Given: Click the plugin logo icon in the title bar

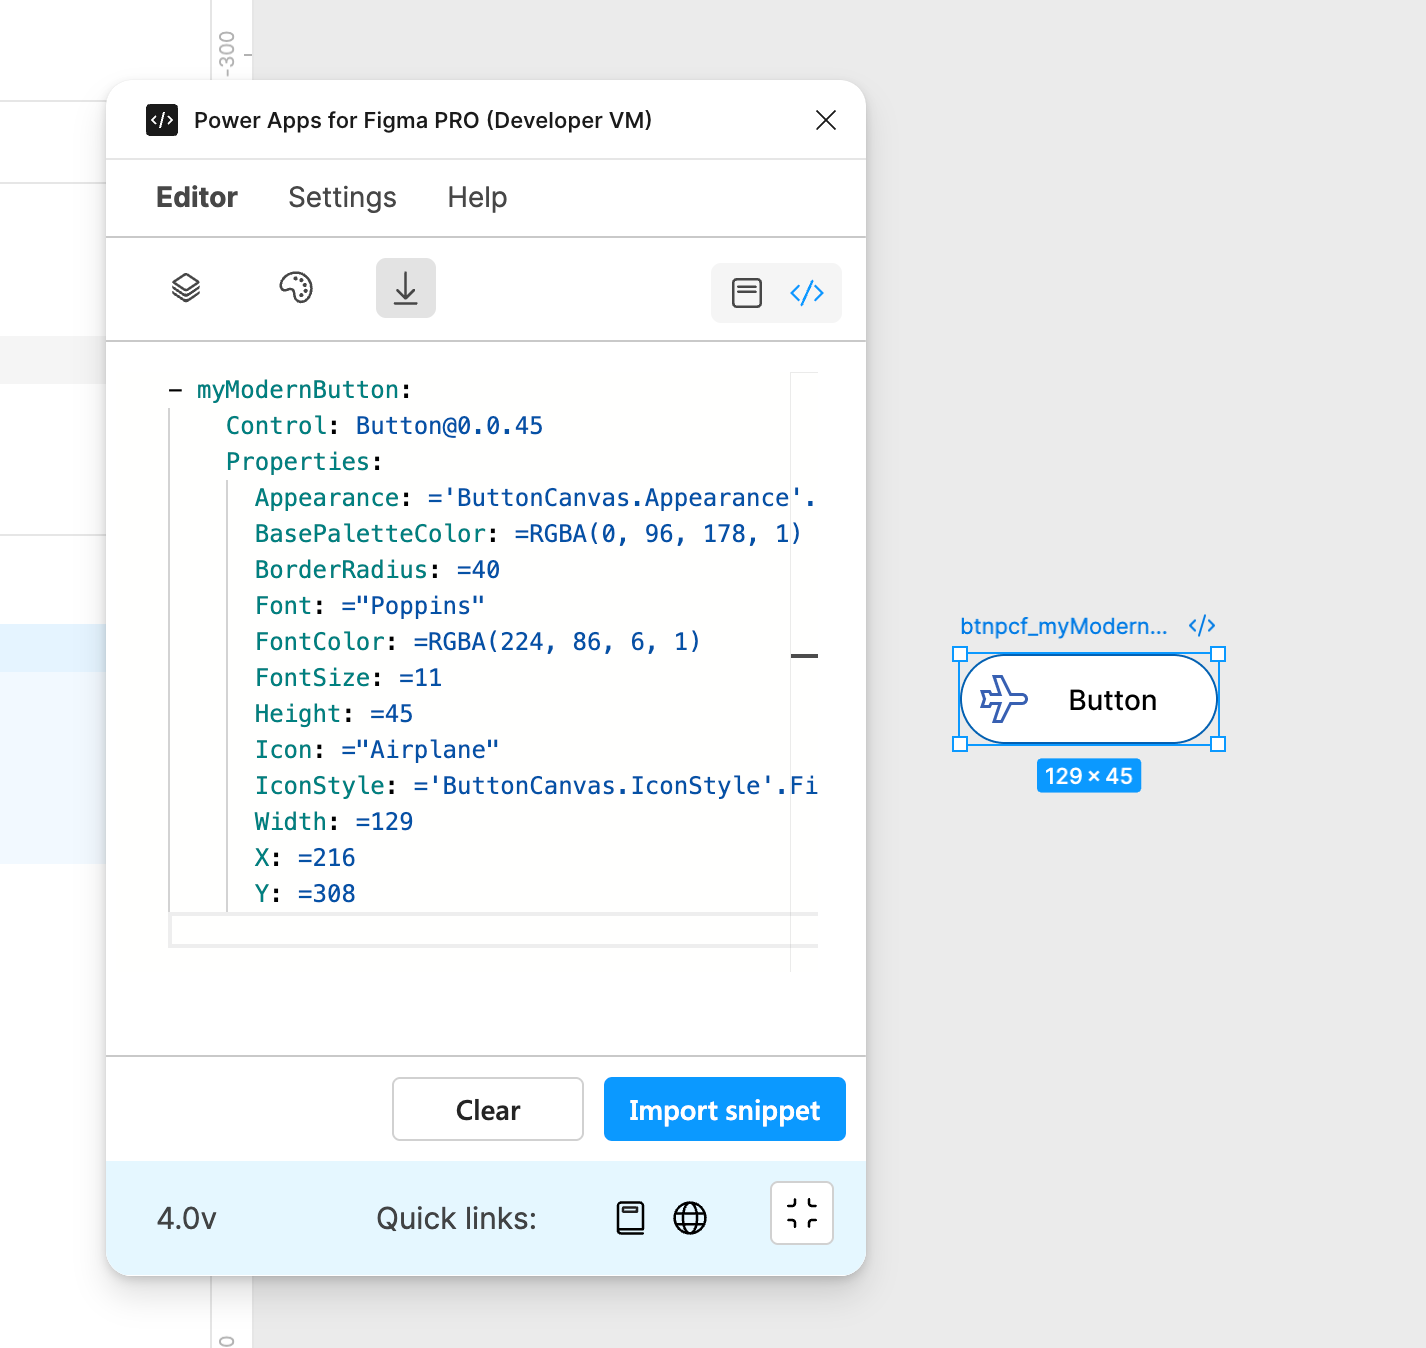Looking at the screenshot, I should click(162, 120).
